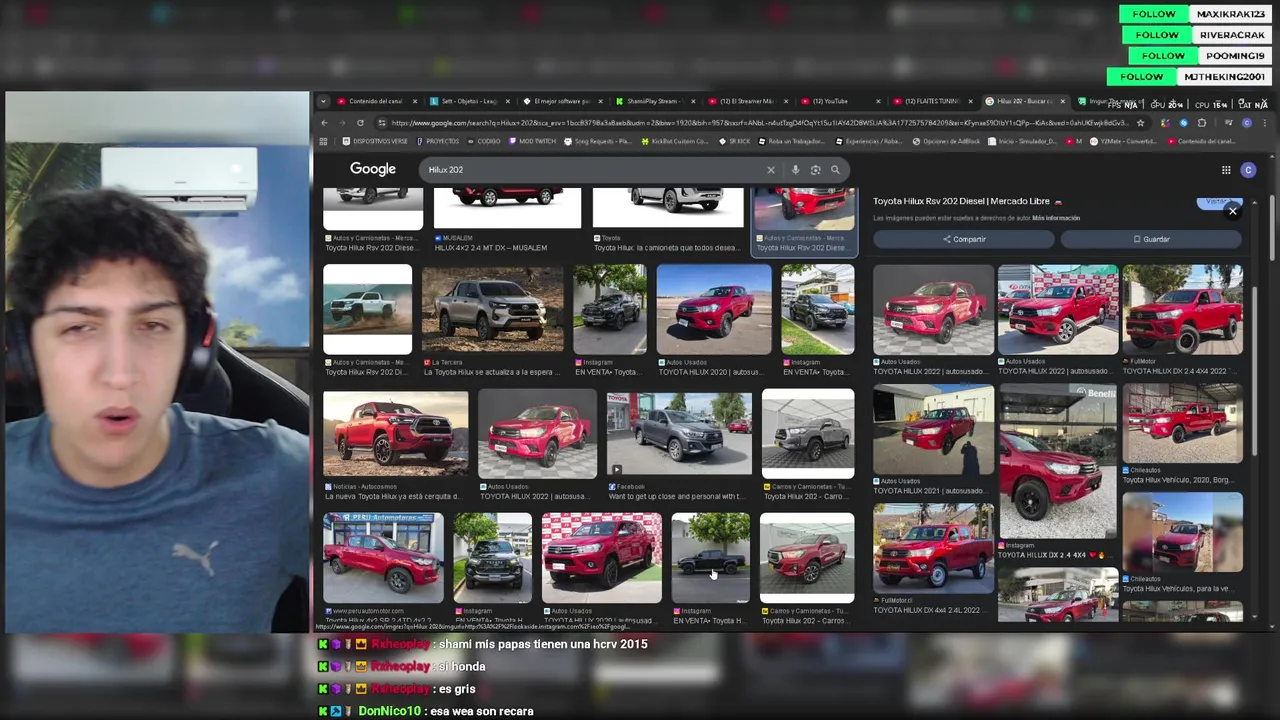Click the Guardar button
The image size is (1280, 720).
click(x=1151, y=239)
